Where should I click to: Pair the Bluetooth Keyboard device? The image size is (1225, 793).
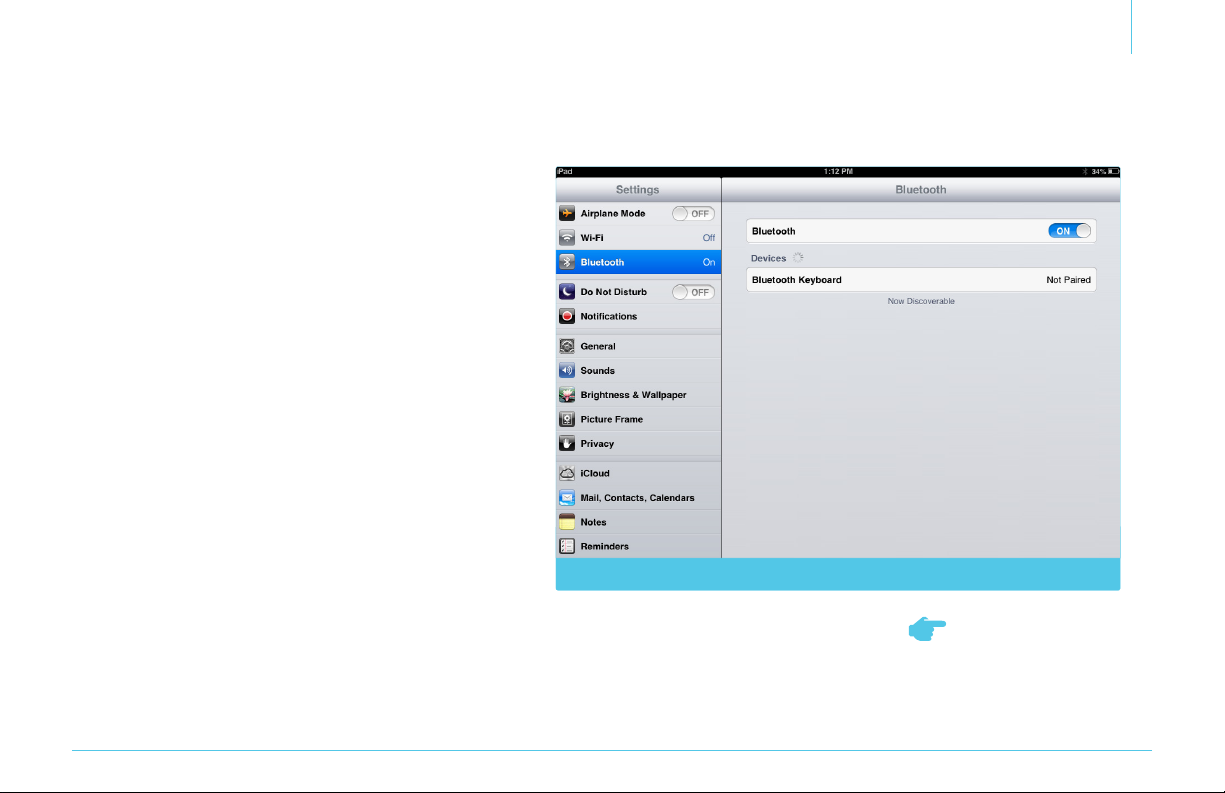(x=921, y=280)
